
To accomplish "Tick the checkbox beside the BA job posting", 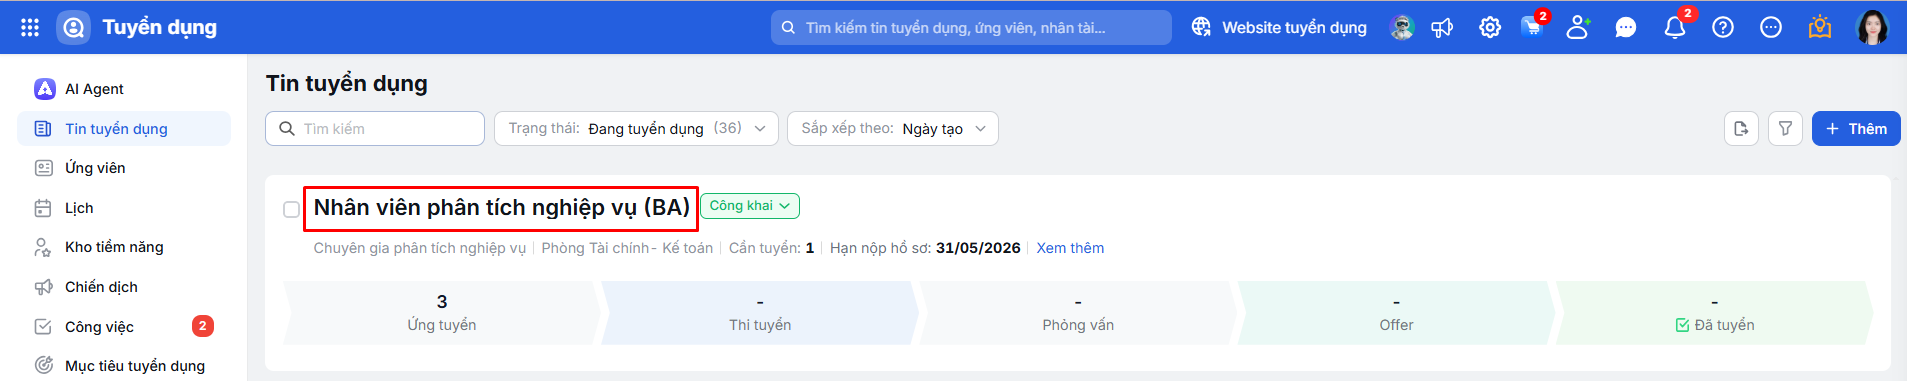I will pyautogui.click(x=291, y=209).
